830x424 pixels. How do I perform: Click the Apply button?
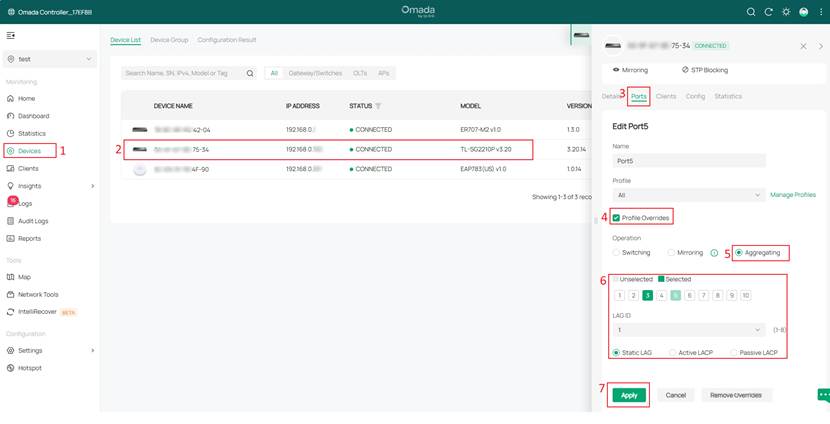click(629, 395)
